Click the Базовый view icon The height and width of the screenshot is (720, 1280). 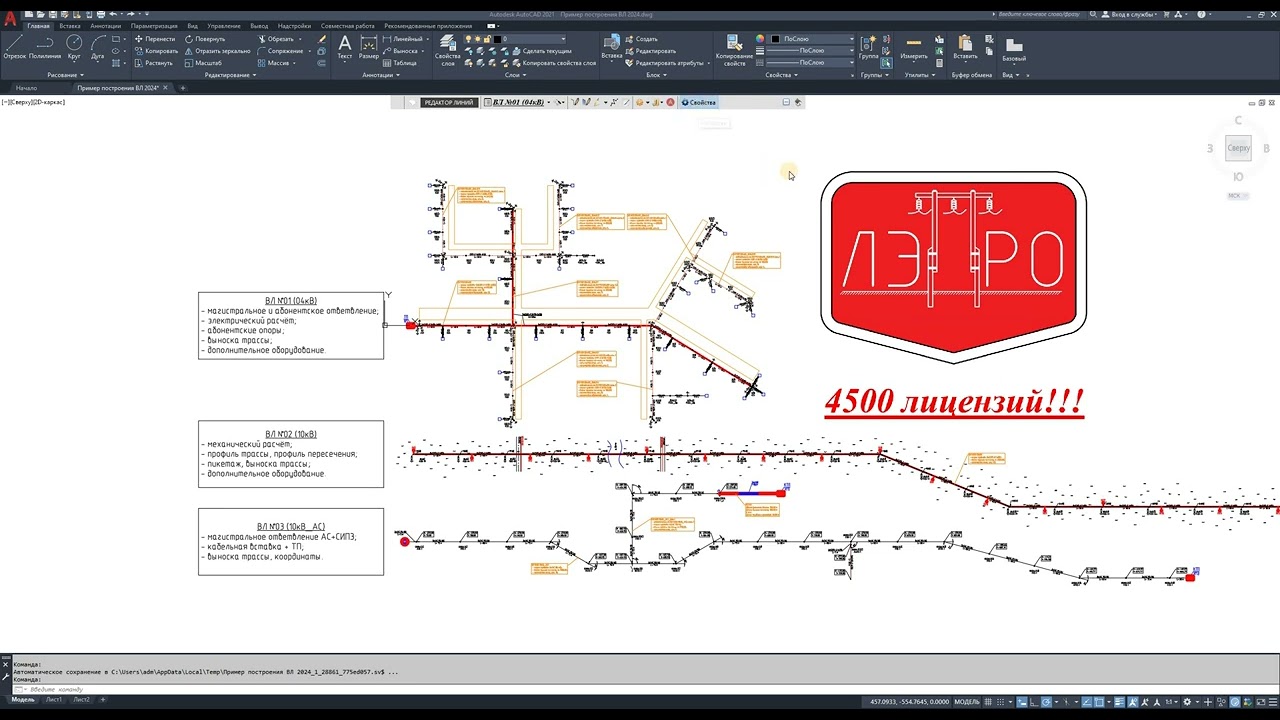[1014, 50]
